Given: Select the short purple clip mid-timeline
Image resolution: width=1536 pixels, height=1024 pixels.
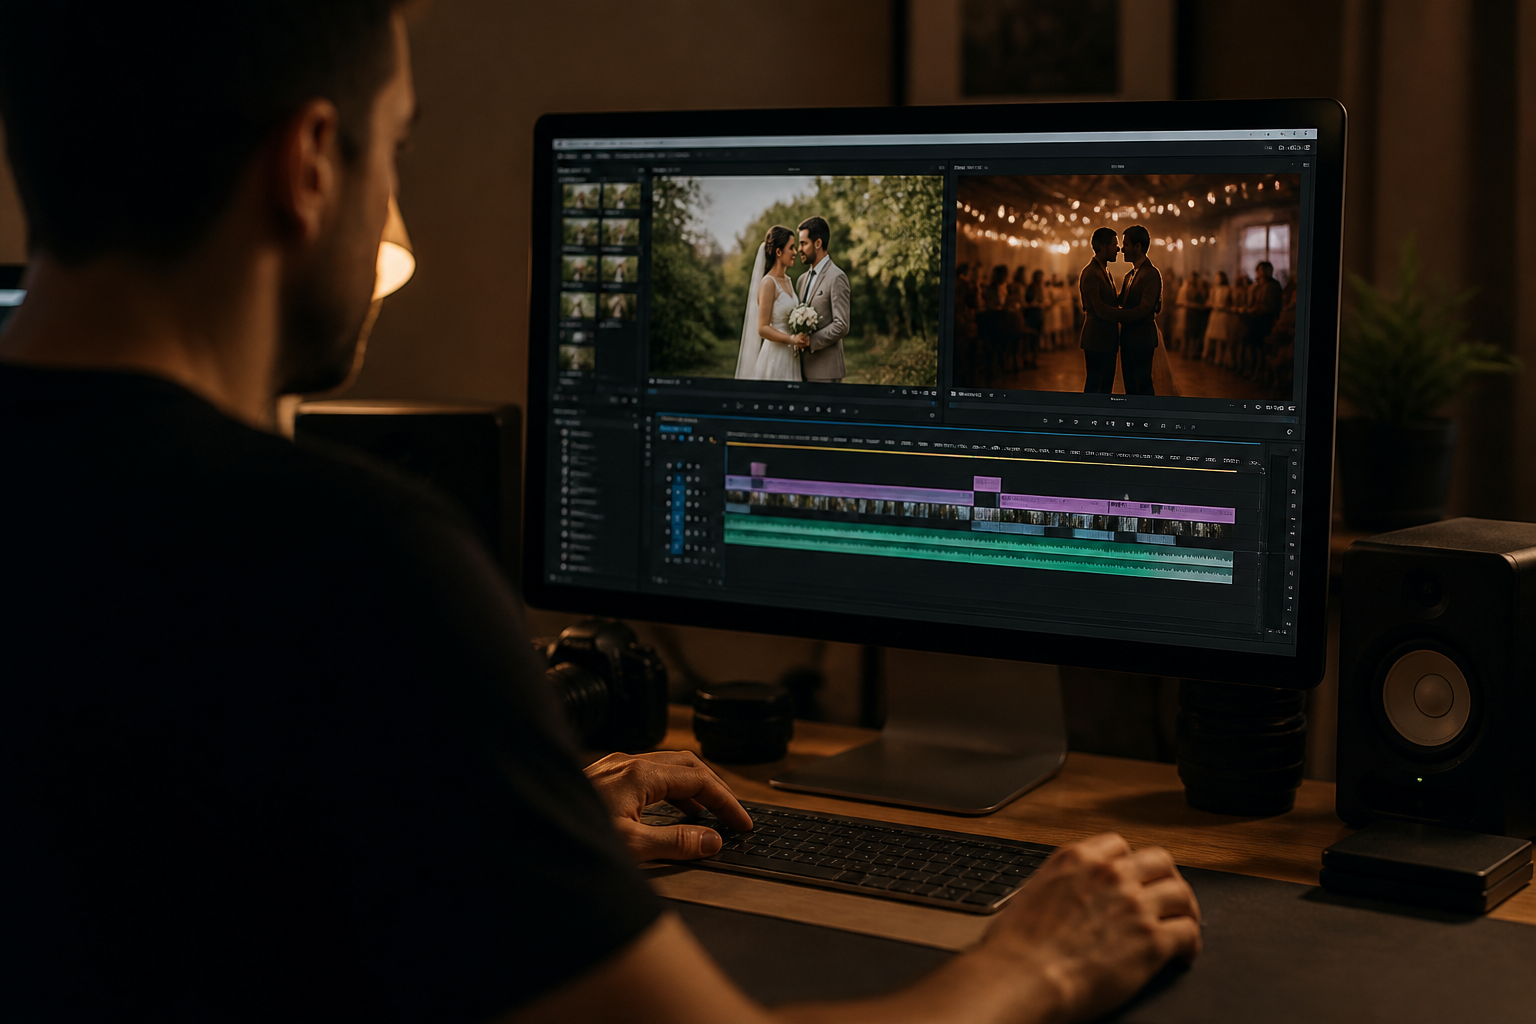Looking at the screenshot, I should pyautogui.click(x=987, y=484).
